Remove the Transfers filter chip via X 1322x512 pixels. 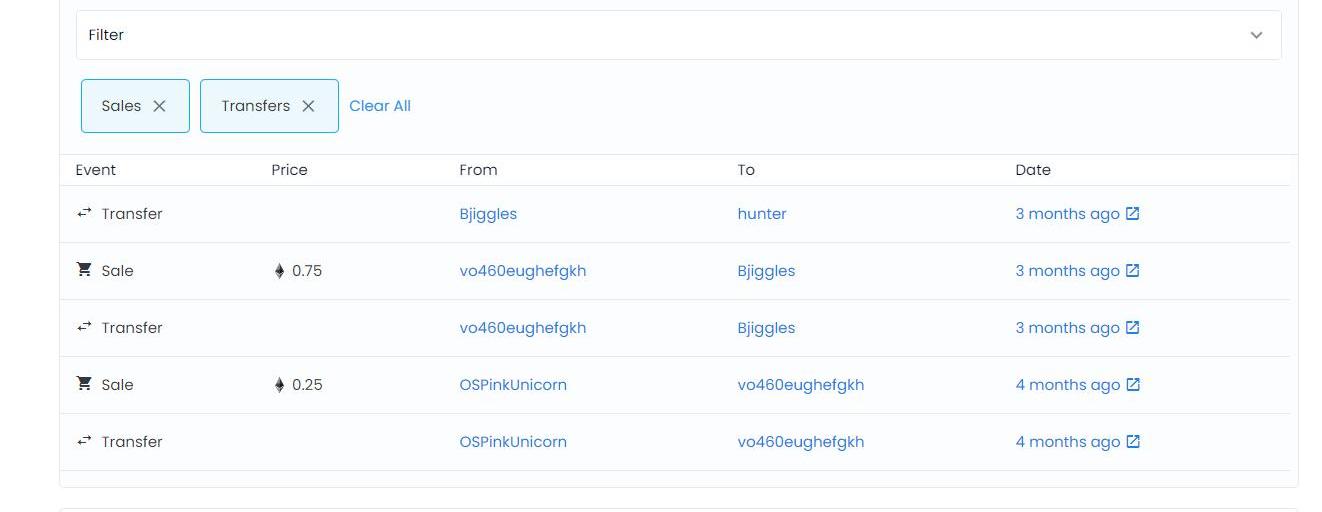308,106
